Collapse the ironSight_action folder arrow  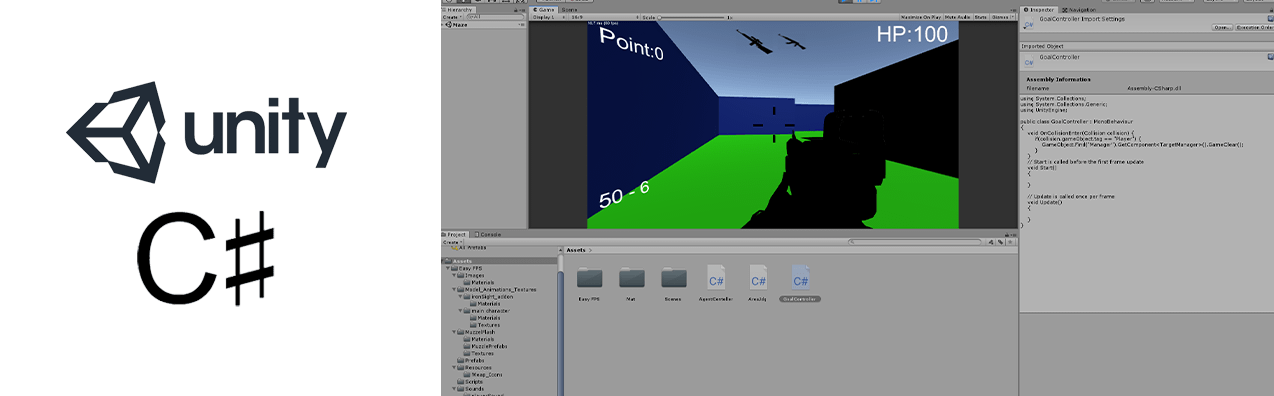click(x=459, y=296)
